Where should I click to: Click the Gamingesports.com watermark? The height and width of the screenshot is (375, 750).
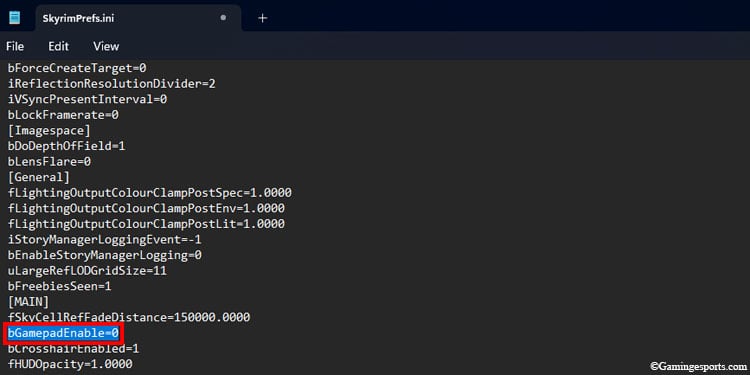tap(699, 366)
